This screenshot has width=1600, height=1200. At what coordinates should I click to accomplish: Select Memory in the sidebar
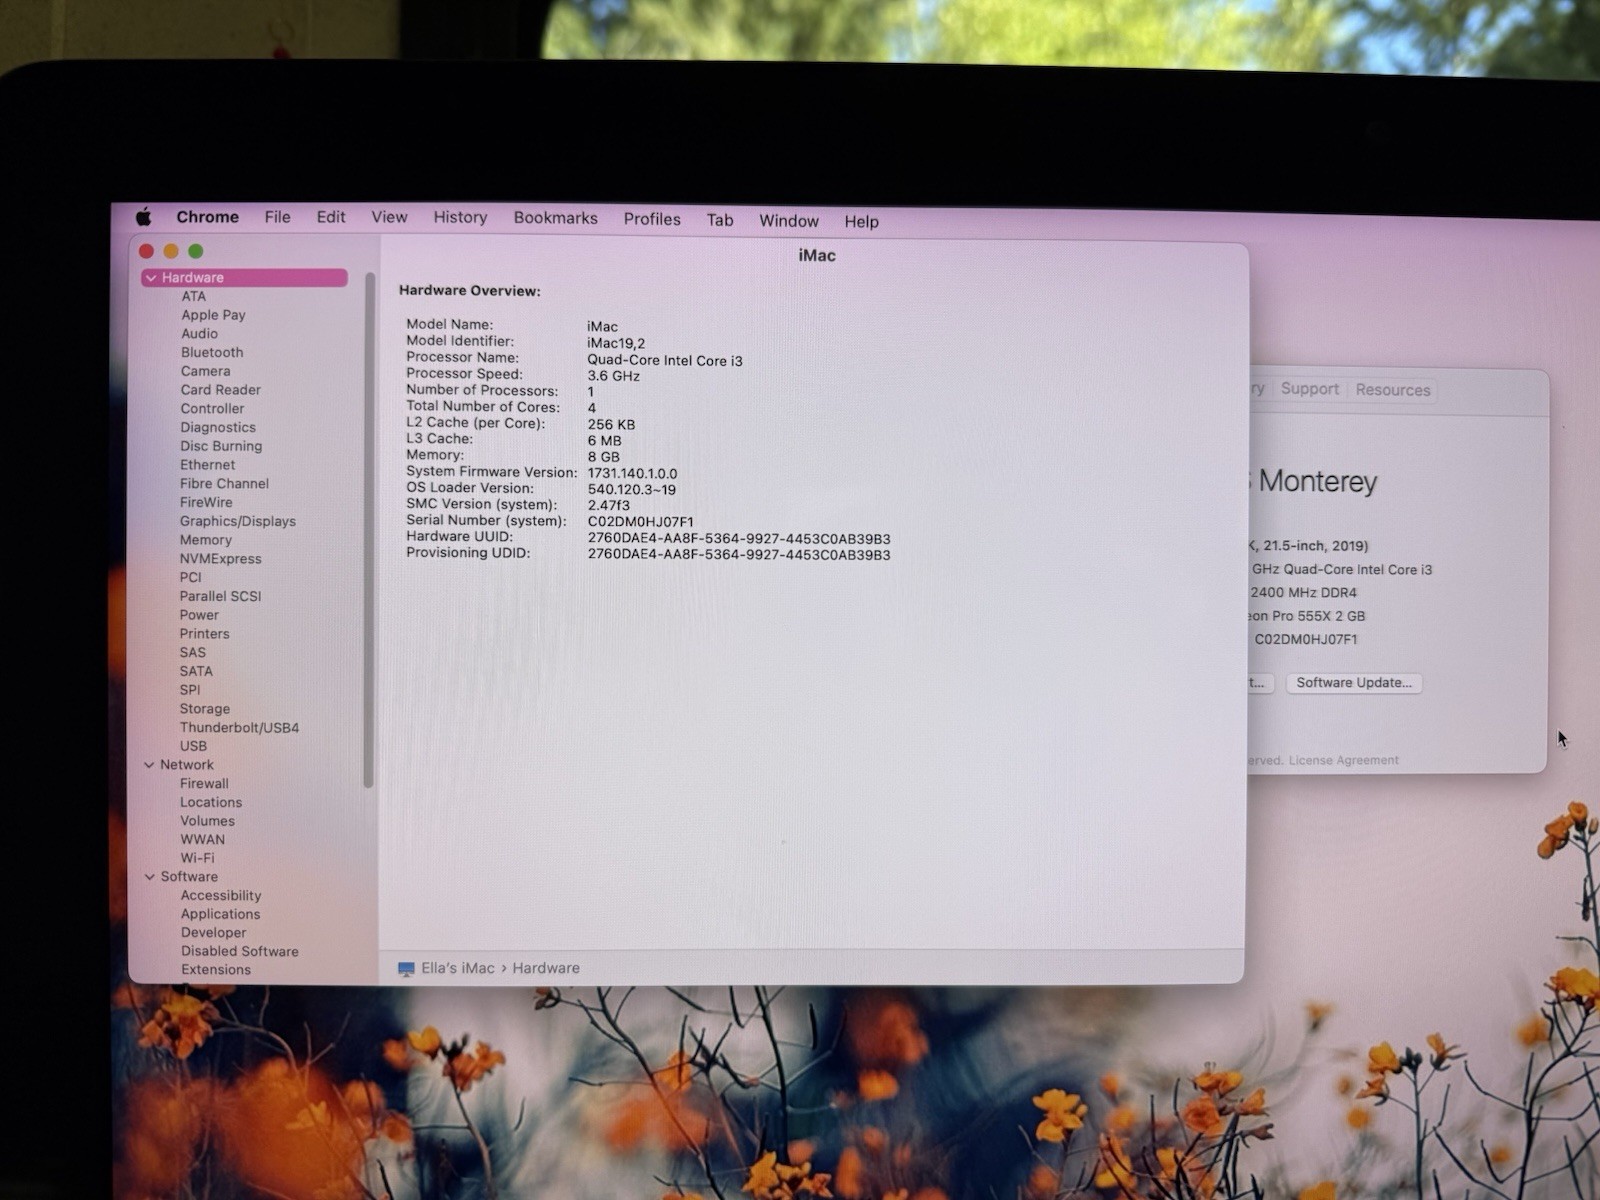(x=205, y=540)
